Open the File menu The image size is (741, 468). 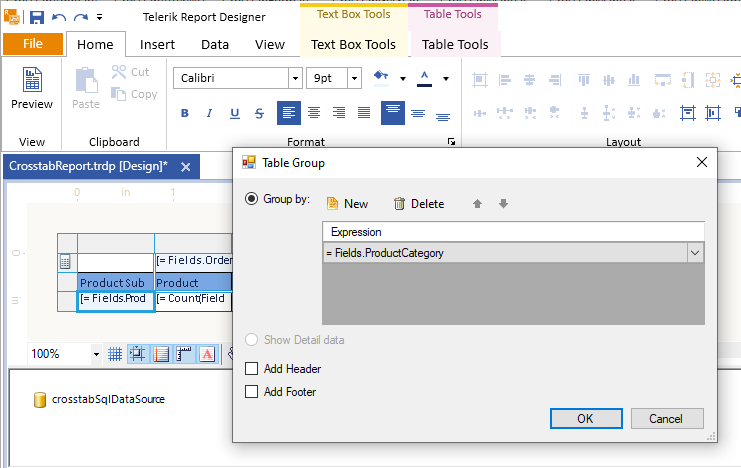click(x=33, y=44)
